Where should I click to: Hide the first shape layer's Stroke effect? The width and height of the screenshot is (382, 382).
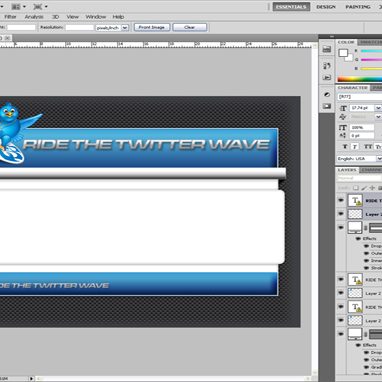(366, 268)
